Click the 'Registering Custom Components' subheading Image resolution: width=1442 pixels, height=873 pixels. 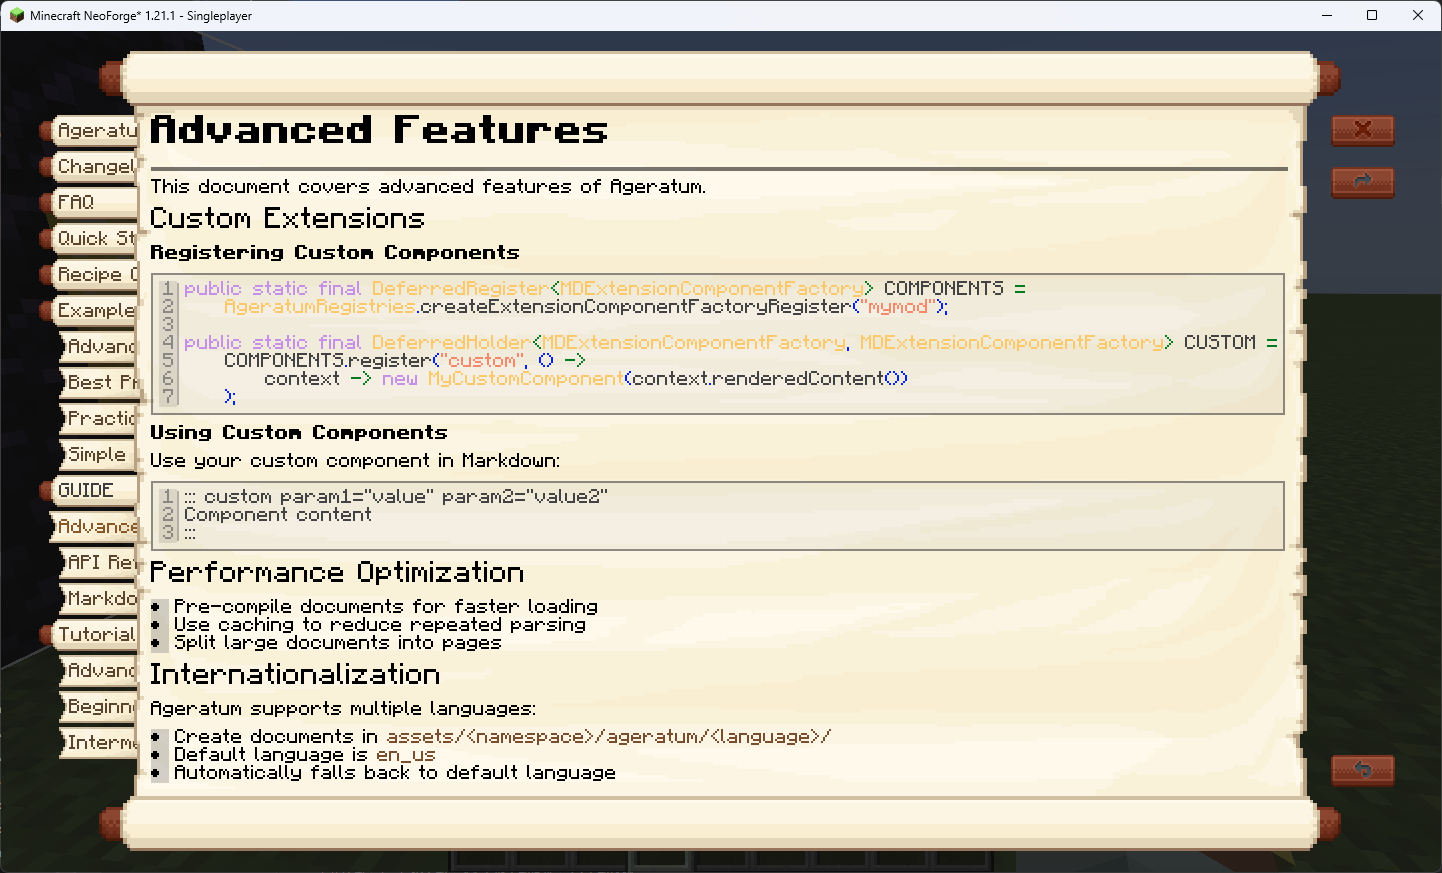[335, 253]
